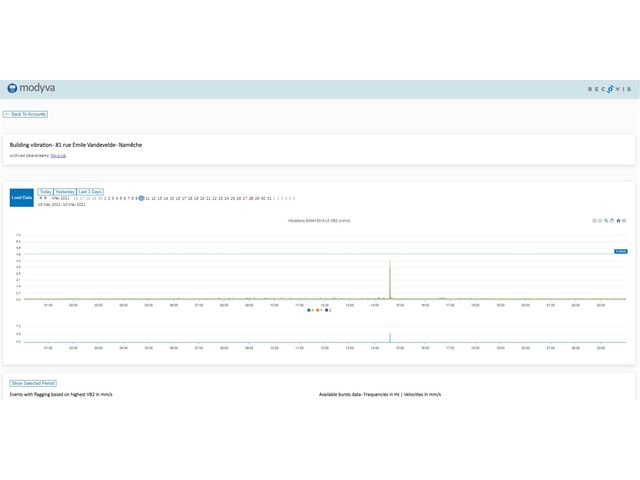Click the chart zoom out icon
640x480 pixels.
(x=600, y=221)
